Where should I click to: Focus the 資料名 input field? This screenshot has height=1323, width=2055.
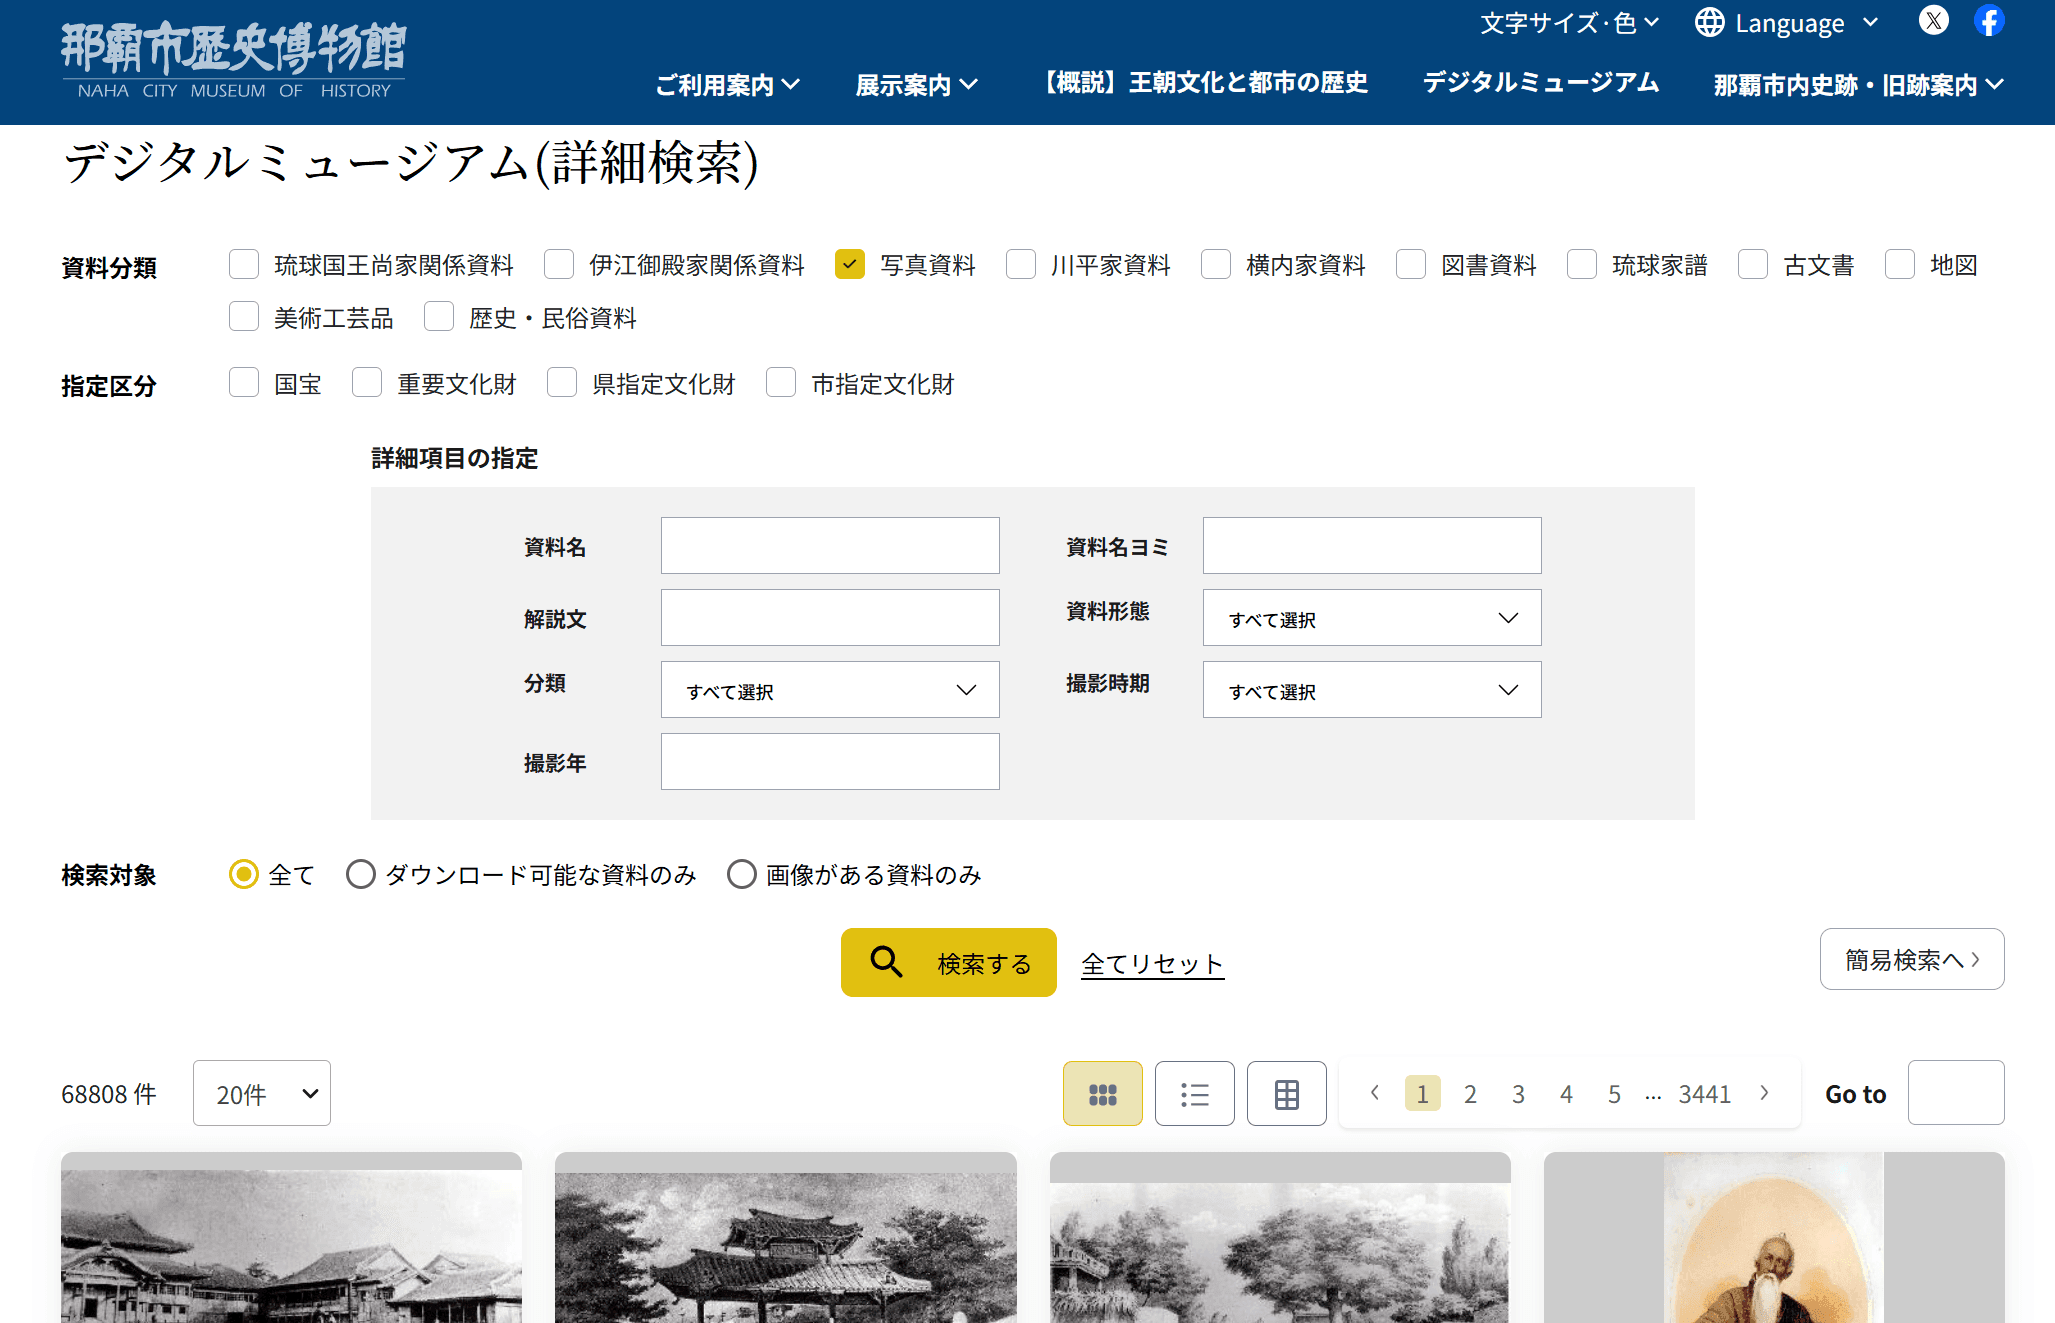[830, 546]
